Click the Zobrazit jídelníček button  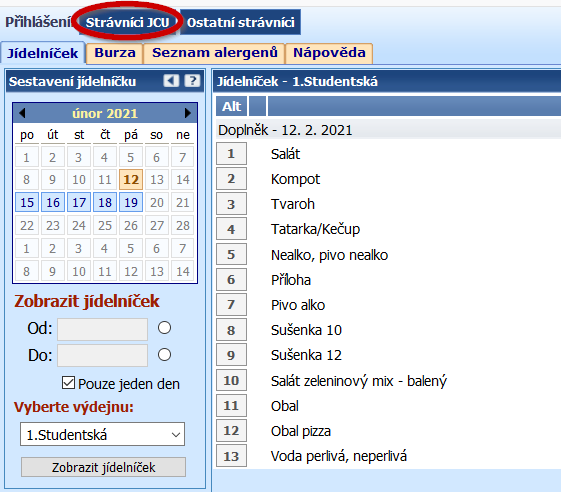point(103,467)
